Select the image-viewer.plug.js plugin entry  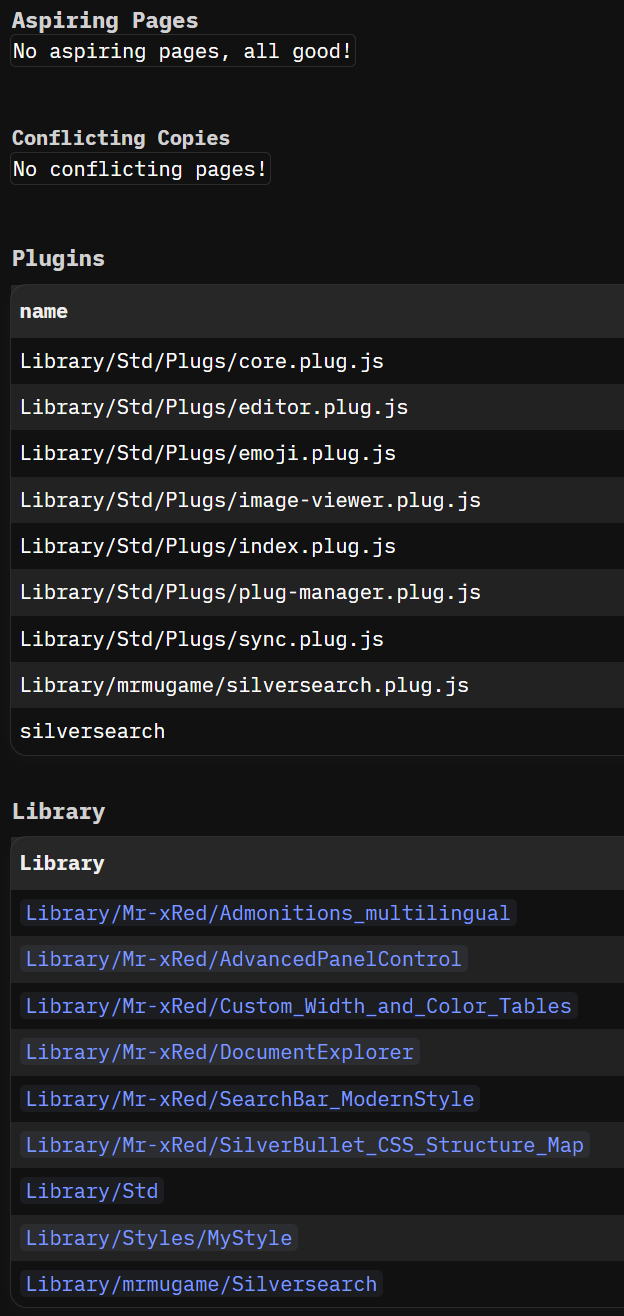(250, 500)
